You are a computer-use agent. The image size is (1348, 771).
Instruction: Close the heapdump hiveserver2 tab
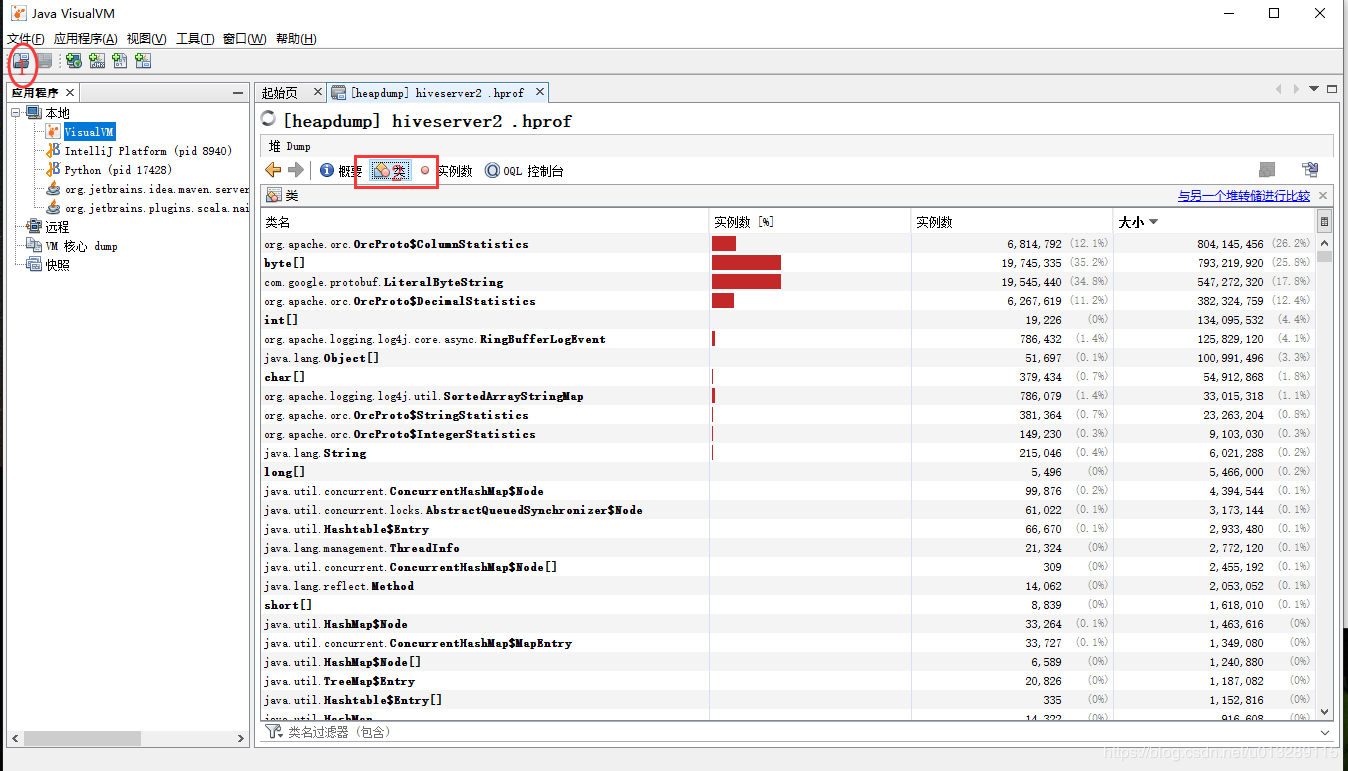(x=540, y=92)
